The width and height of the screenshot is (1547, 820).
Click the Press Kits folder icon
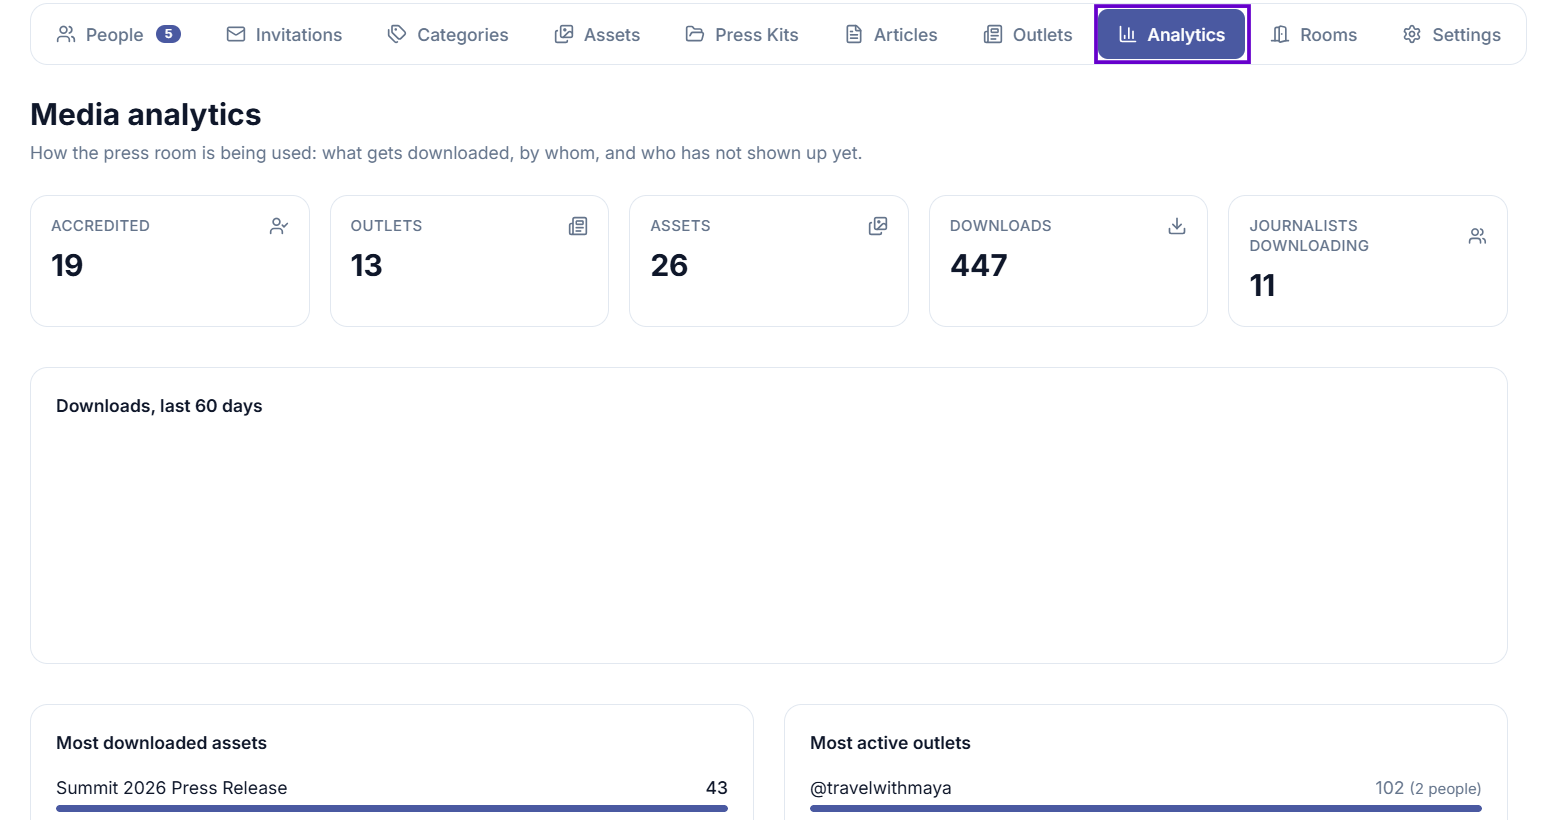[695, 34]
